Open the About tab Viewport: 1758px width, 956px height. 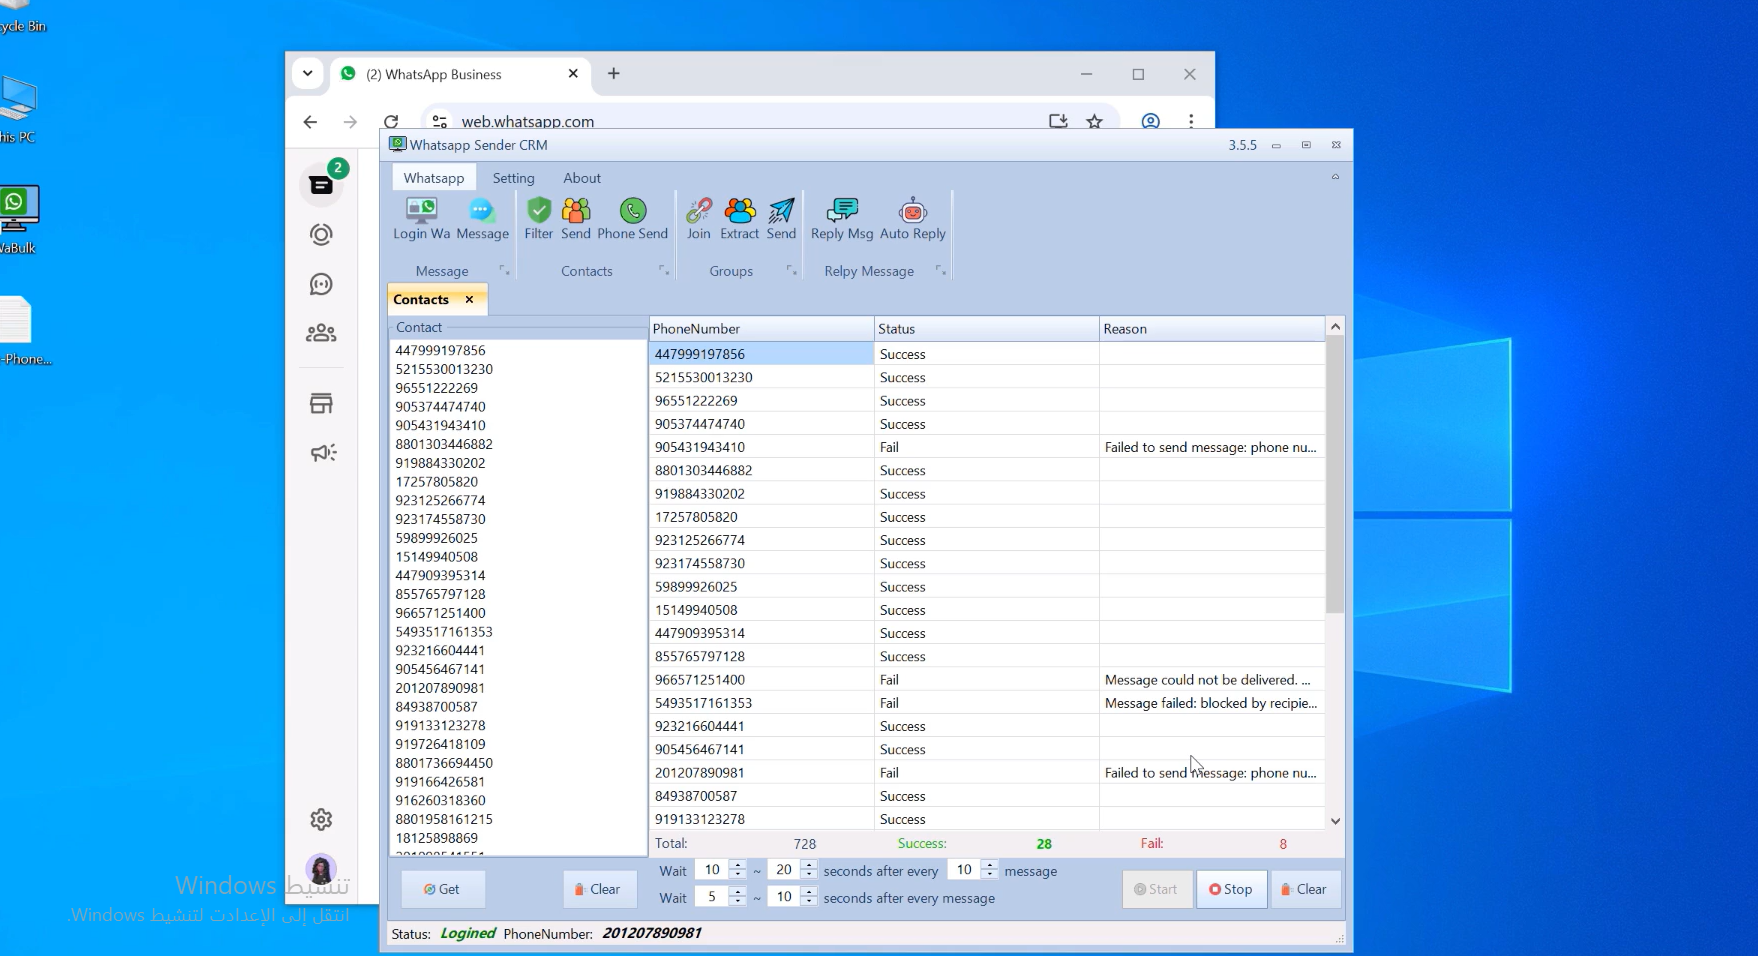[582, 178]
